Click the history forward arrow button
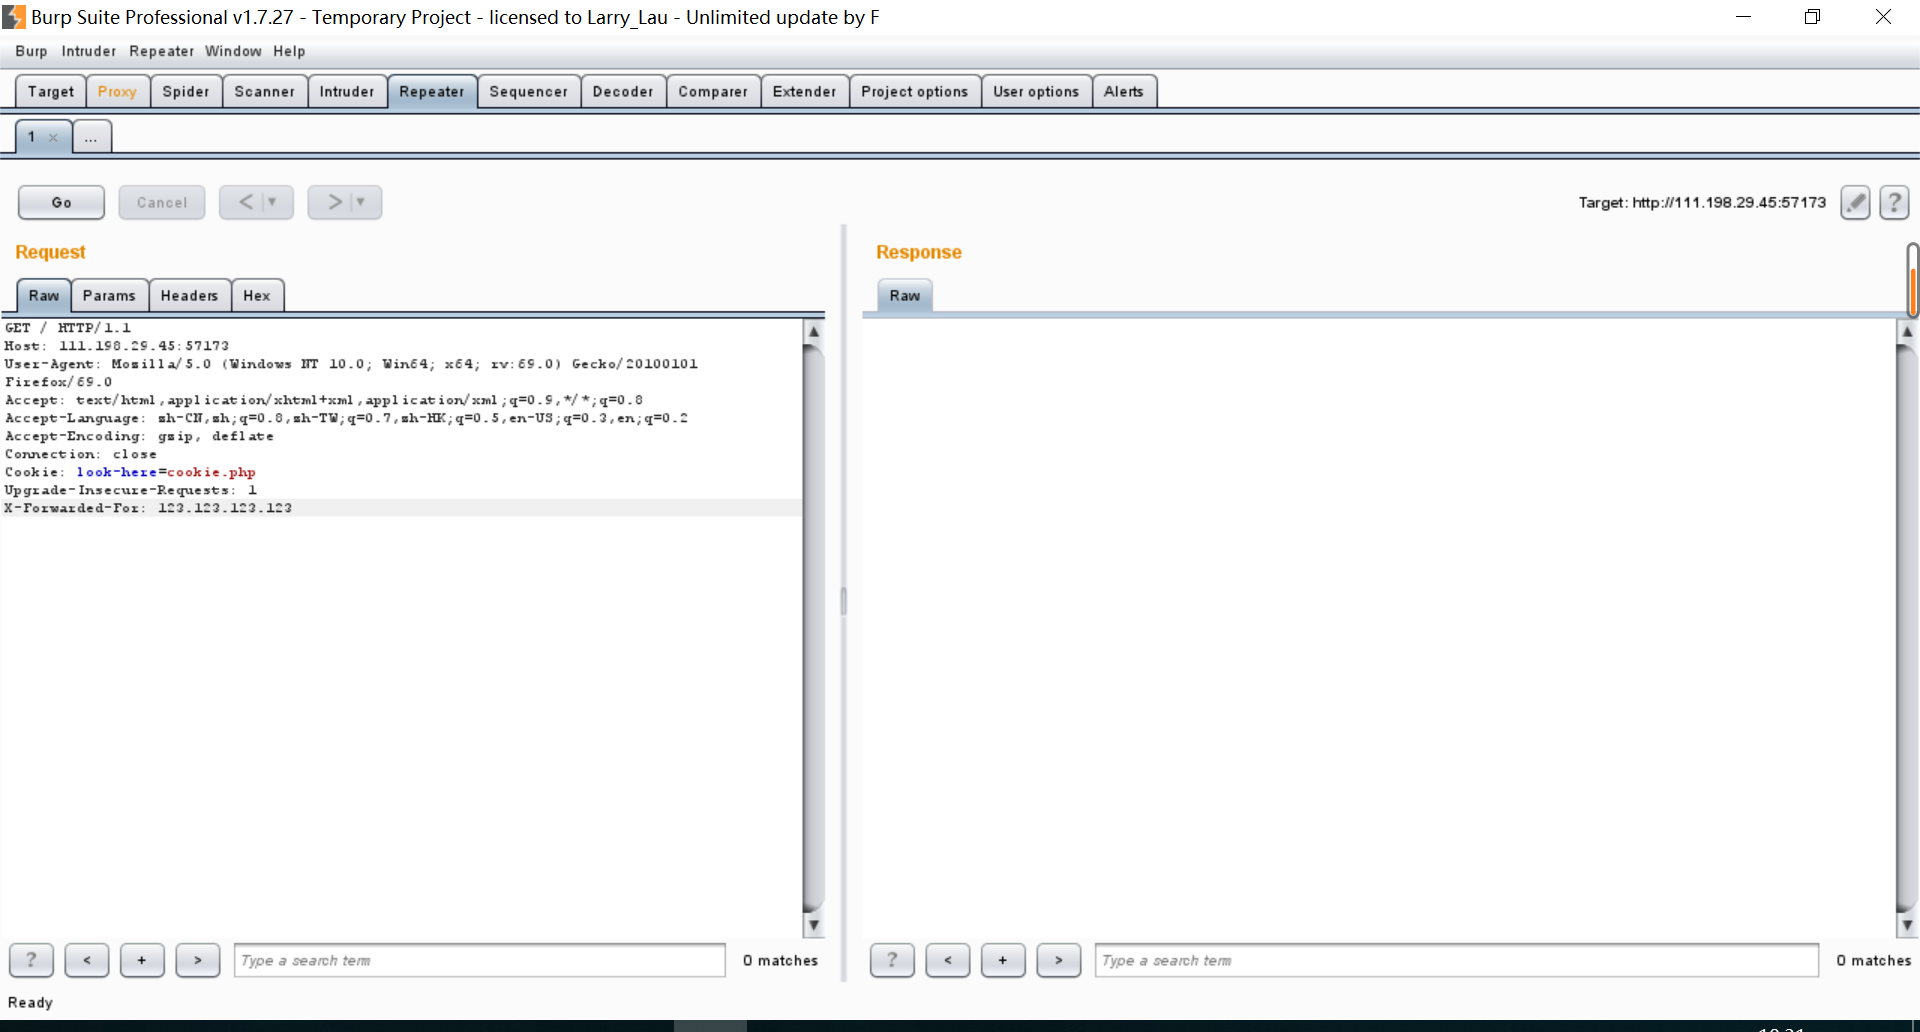Screen dimensions: 1920x1032 coord(334,202)
